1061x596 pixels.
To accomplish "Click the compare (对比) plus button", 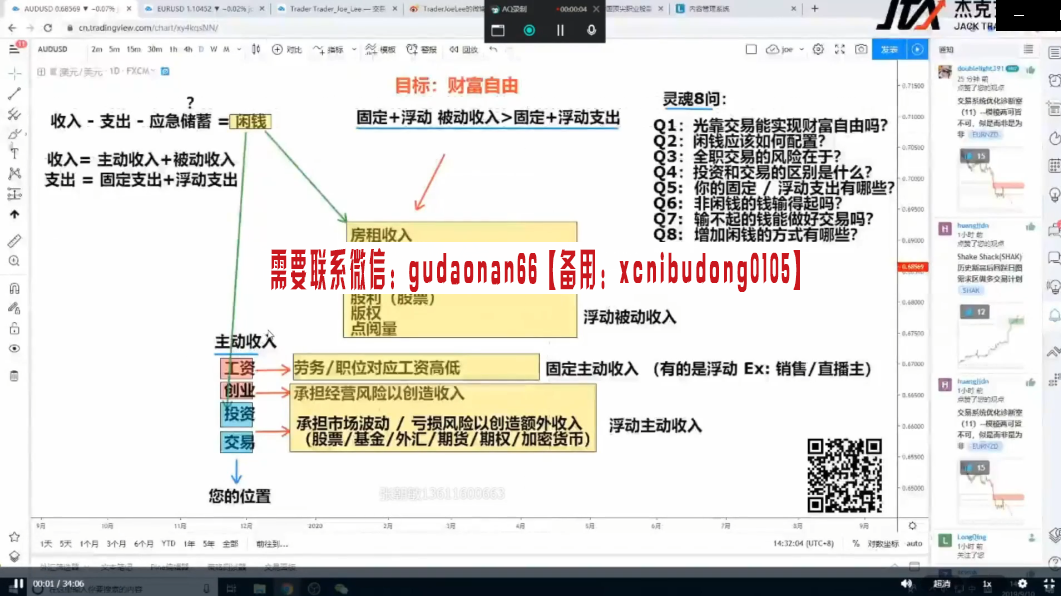I will [x=287, y=49].
